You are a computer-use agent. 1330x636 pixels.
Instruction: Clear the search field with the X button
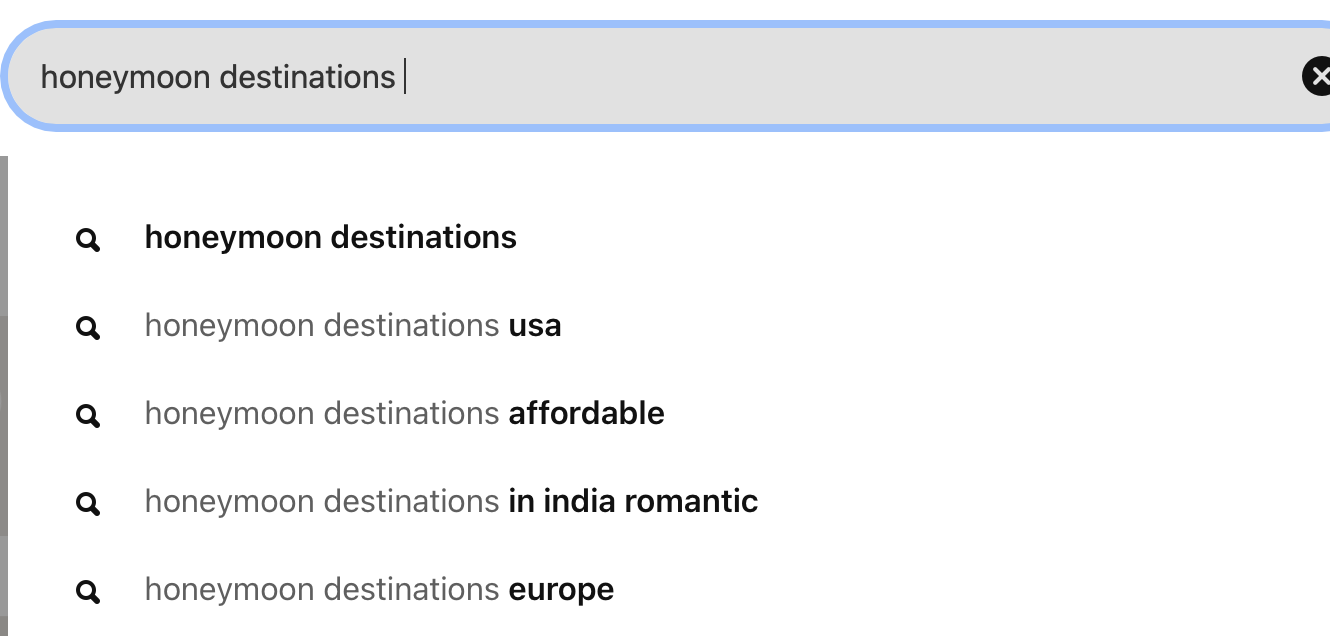[1318, 76]
